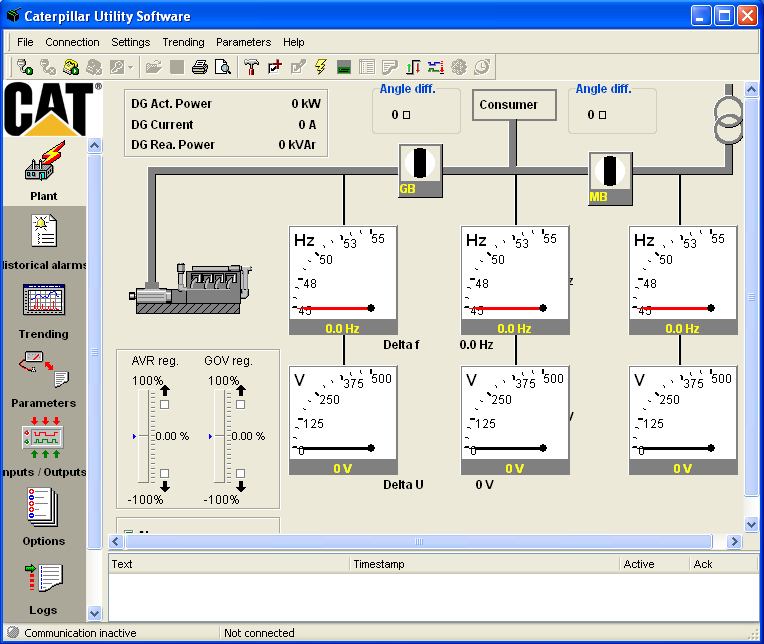Open the Connection menu
The width and height of the screenshot is (764, 644).
72,42
